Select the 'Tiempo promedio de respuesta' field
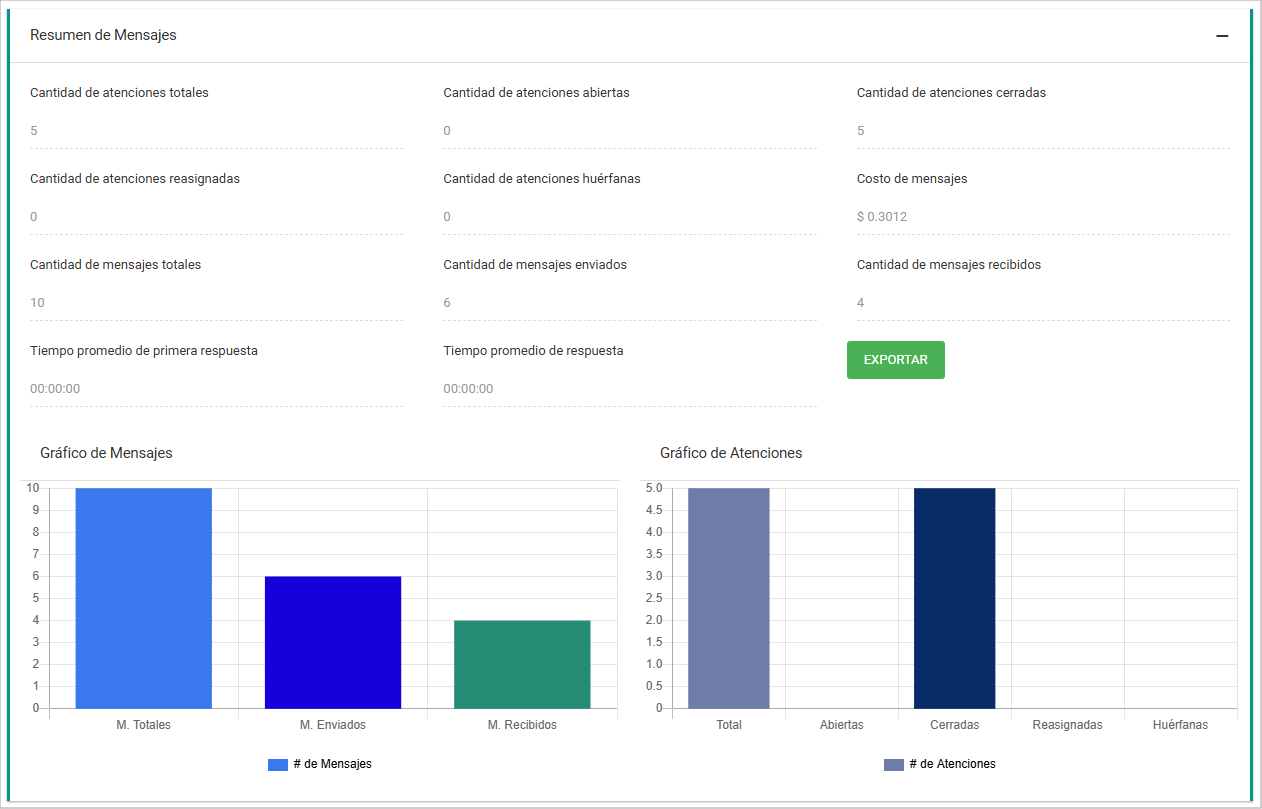The width and height of the screenshot is (1262, 809). tap(629, 389)
